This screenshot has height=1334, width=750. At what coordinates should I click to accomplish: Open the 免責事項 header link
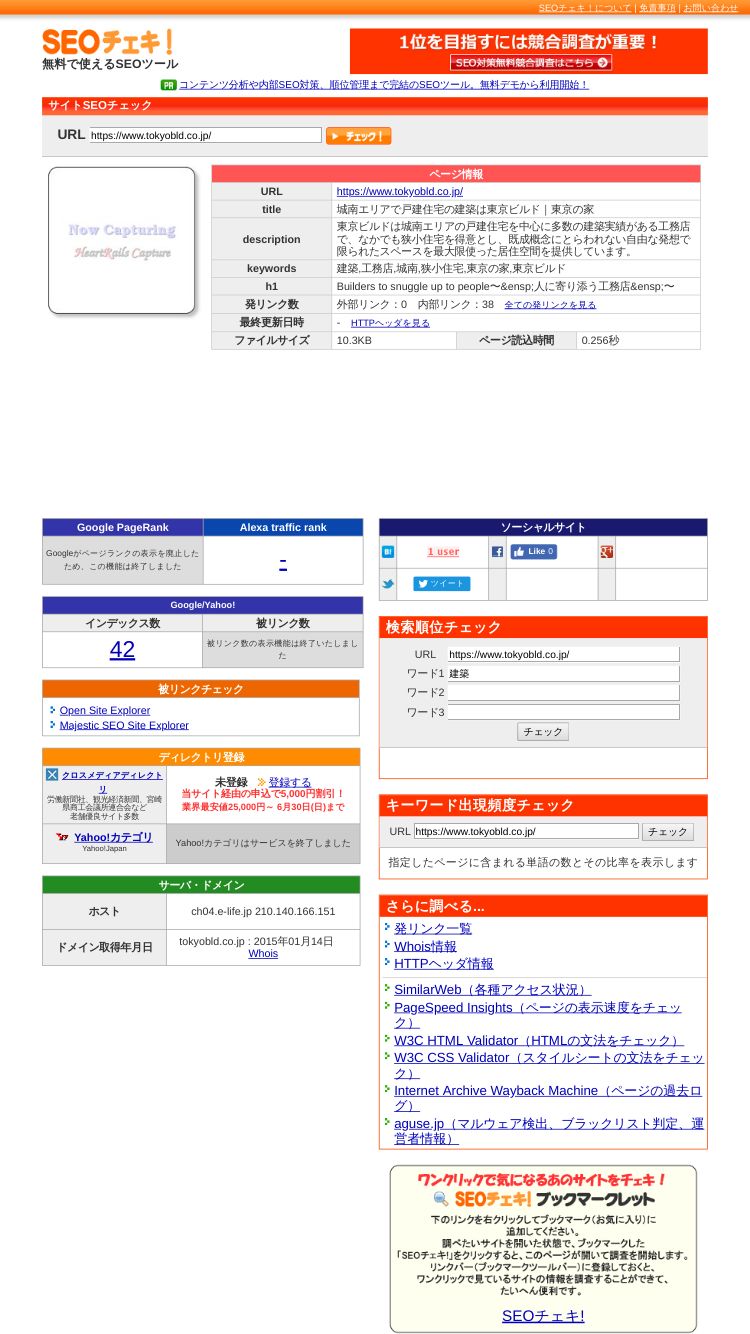tap(657, 7)
